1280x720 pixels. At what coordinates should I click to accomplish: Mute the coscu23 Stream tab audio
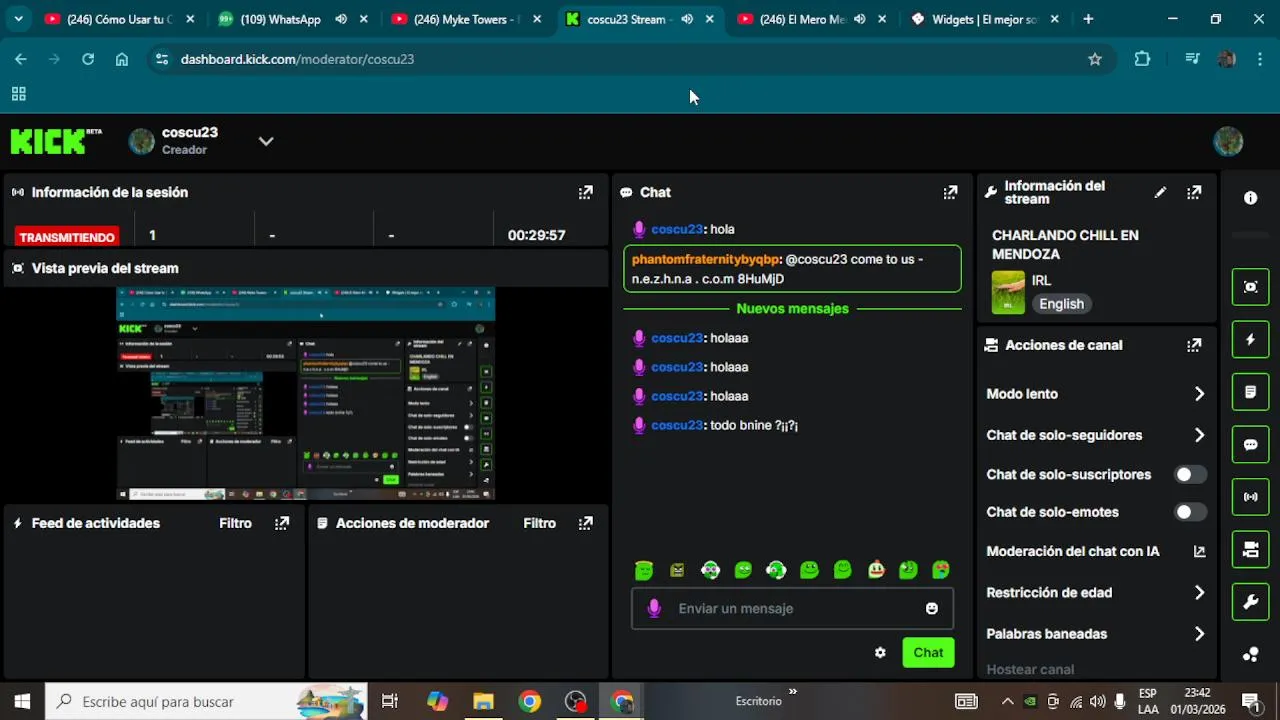tap(687, 19)
